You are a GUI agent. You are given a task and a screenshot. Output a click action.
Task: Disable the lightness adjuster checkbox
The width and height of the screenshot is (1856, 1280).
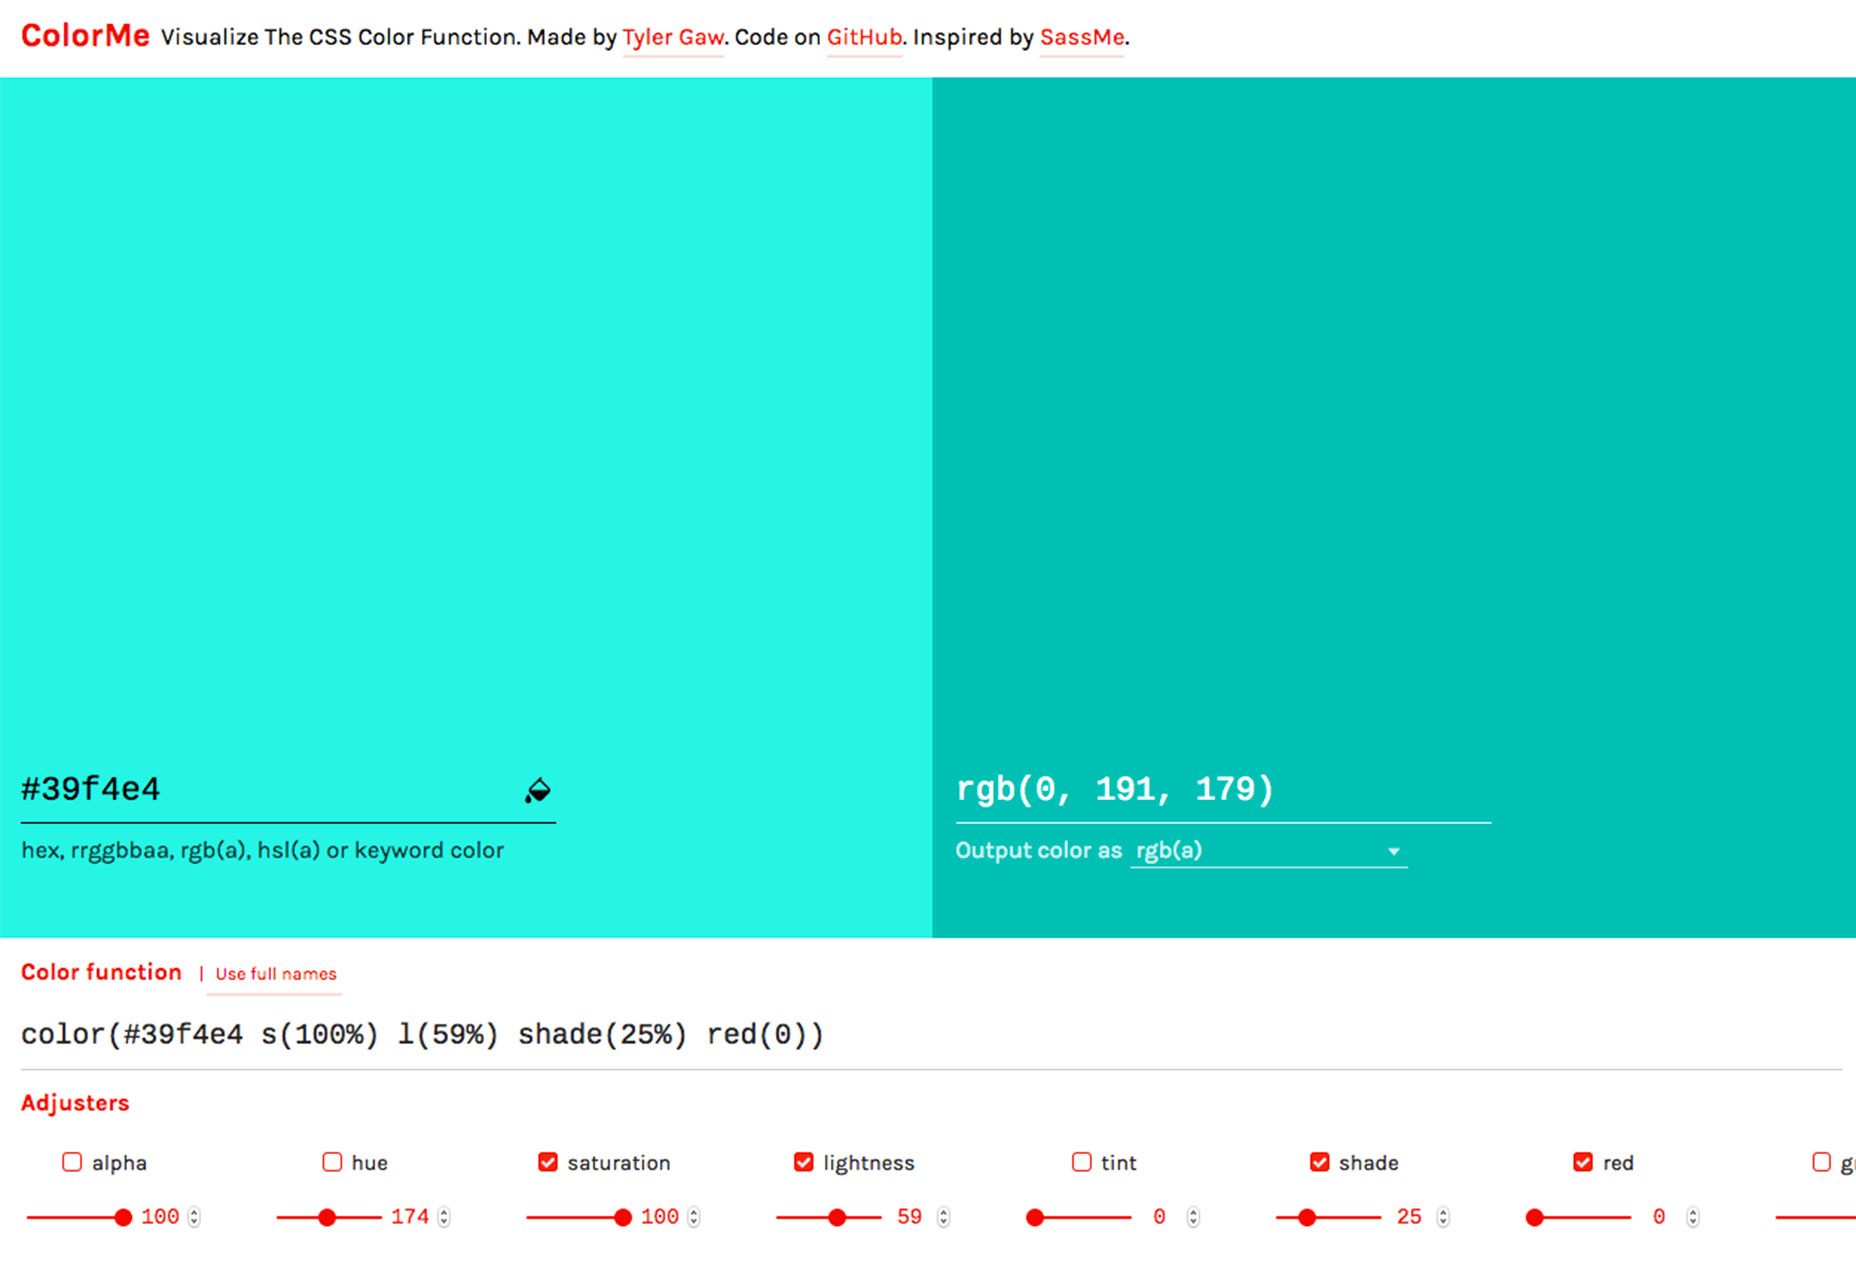(803, 1162)
